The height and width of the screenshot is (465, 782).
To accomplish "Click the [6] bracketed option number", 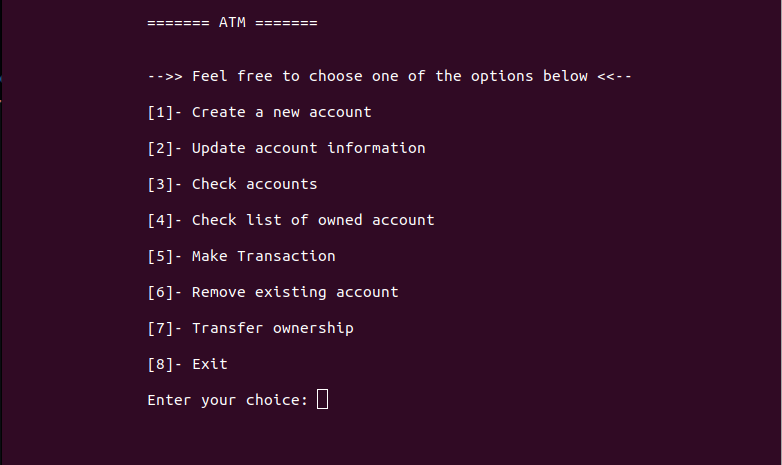I will (160, 292).
